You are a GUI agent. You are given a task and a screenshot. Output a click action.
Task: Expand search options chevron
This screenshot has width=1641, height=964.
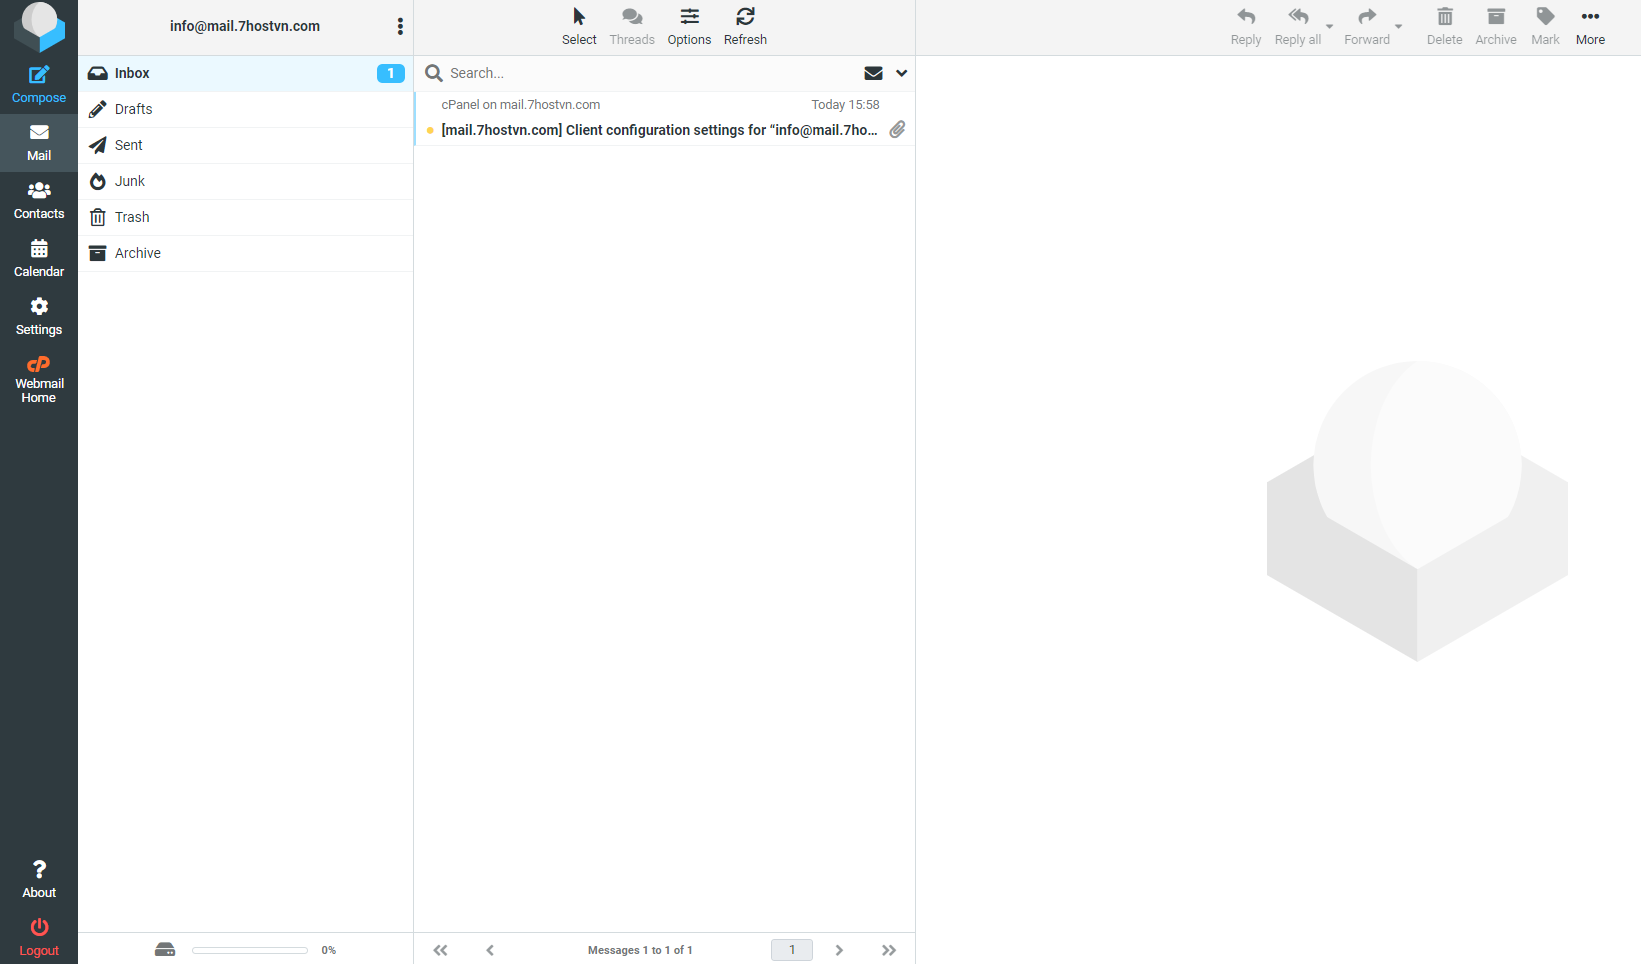pos(901,73)
